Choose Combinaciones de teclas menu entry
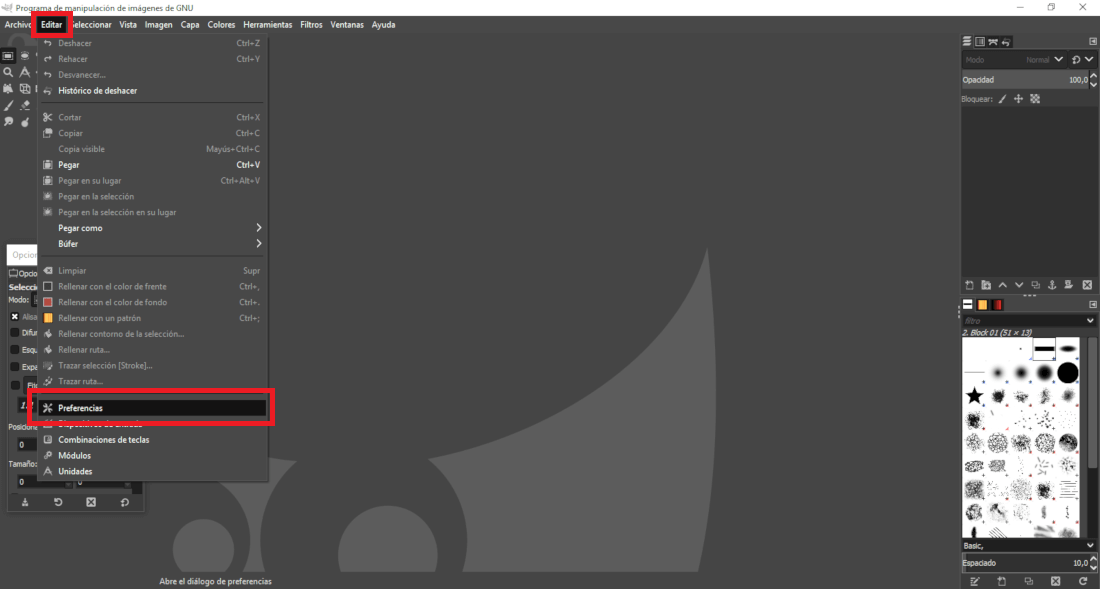Screen dimensions: 1100x589 (153, 440)
